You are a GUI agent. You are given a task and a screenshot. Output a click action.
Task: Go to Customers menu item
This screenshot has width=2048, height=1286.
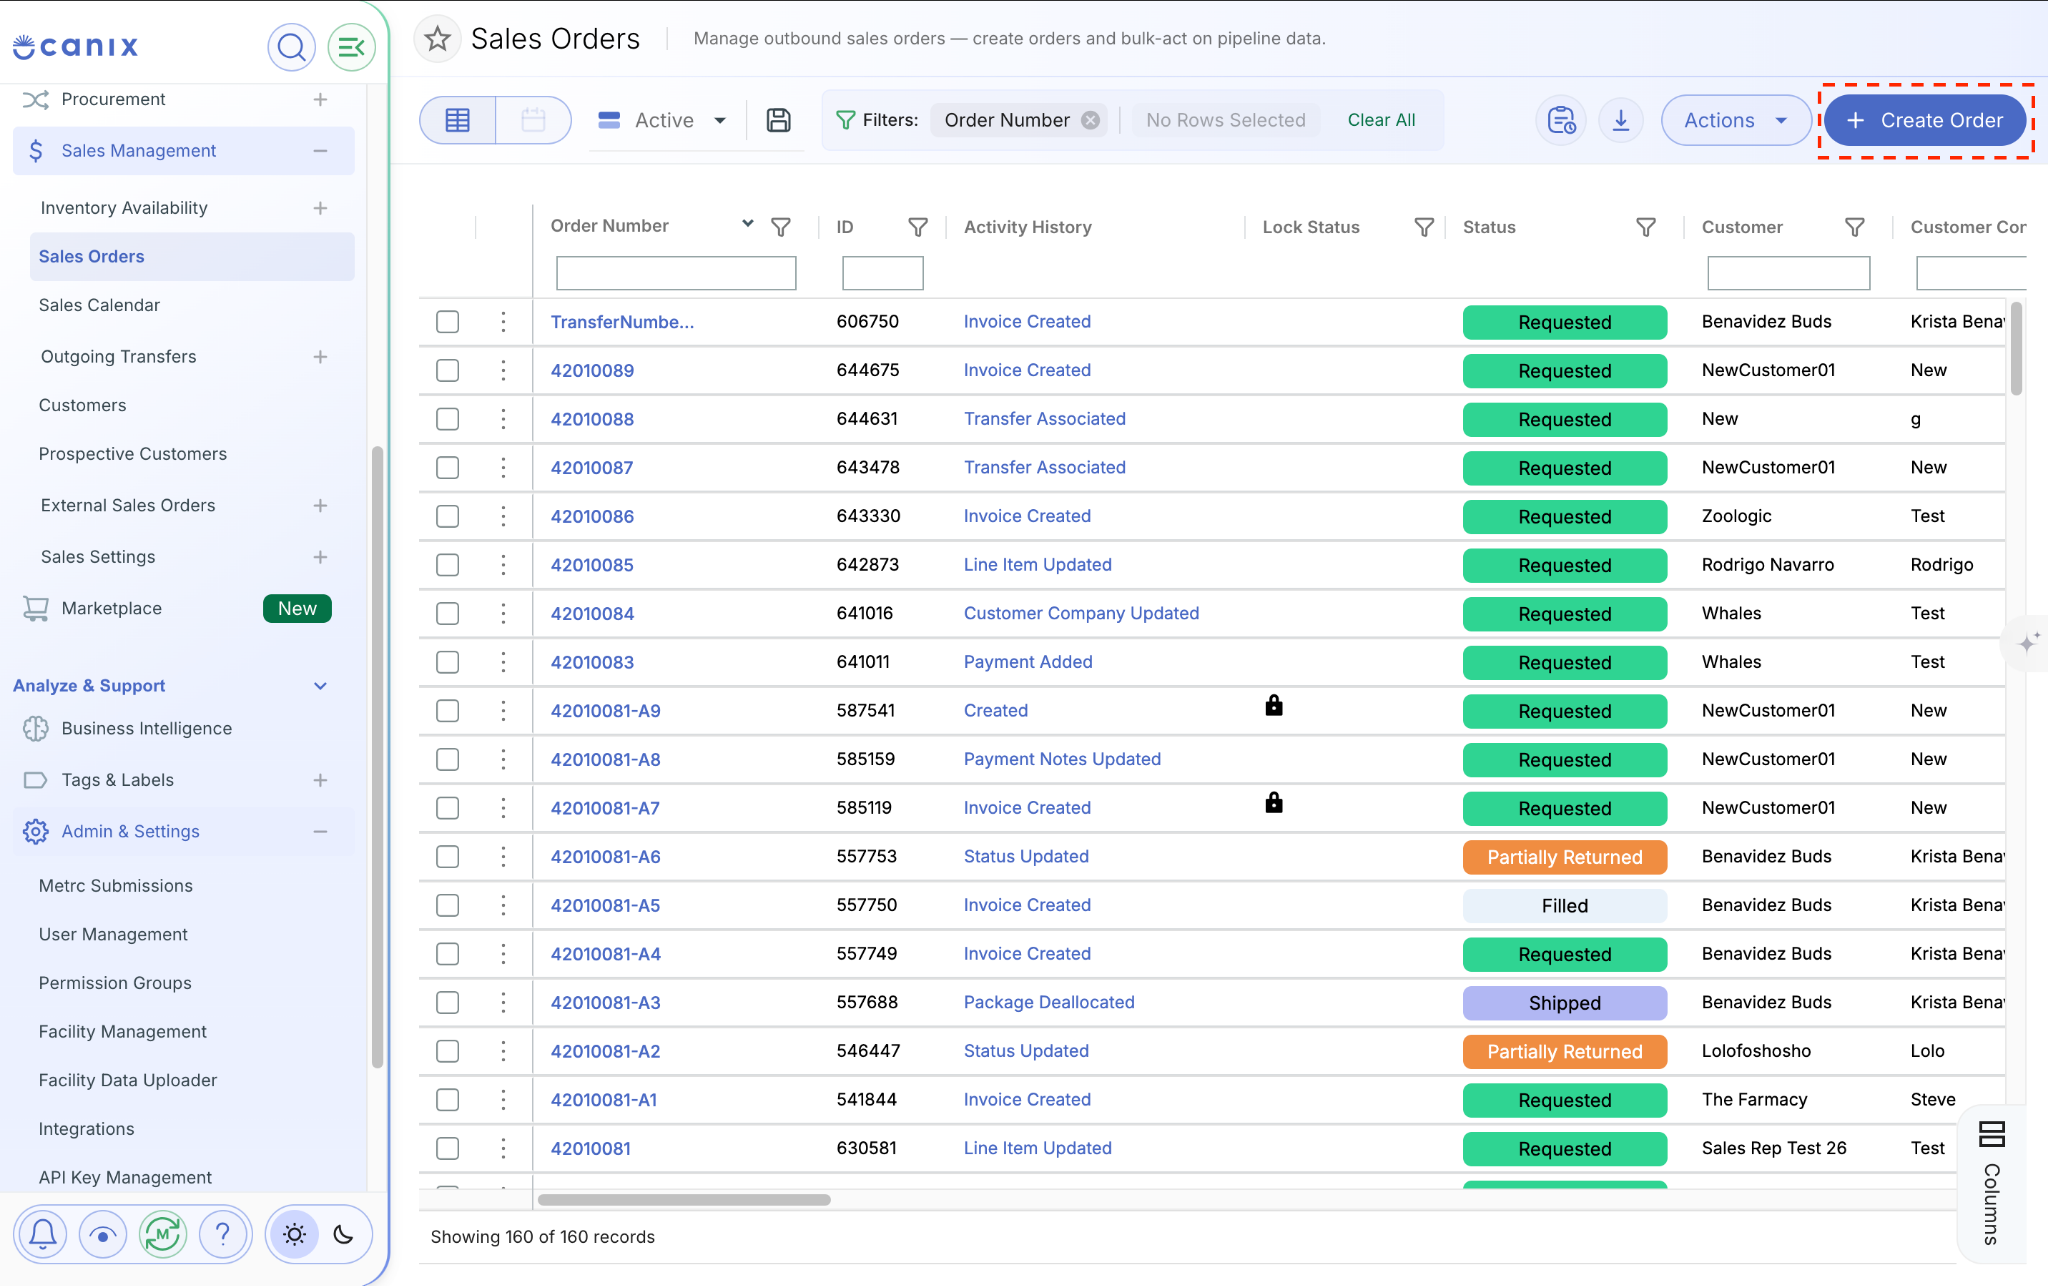82,405
